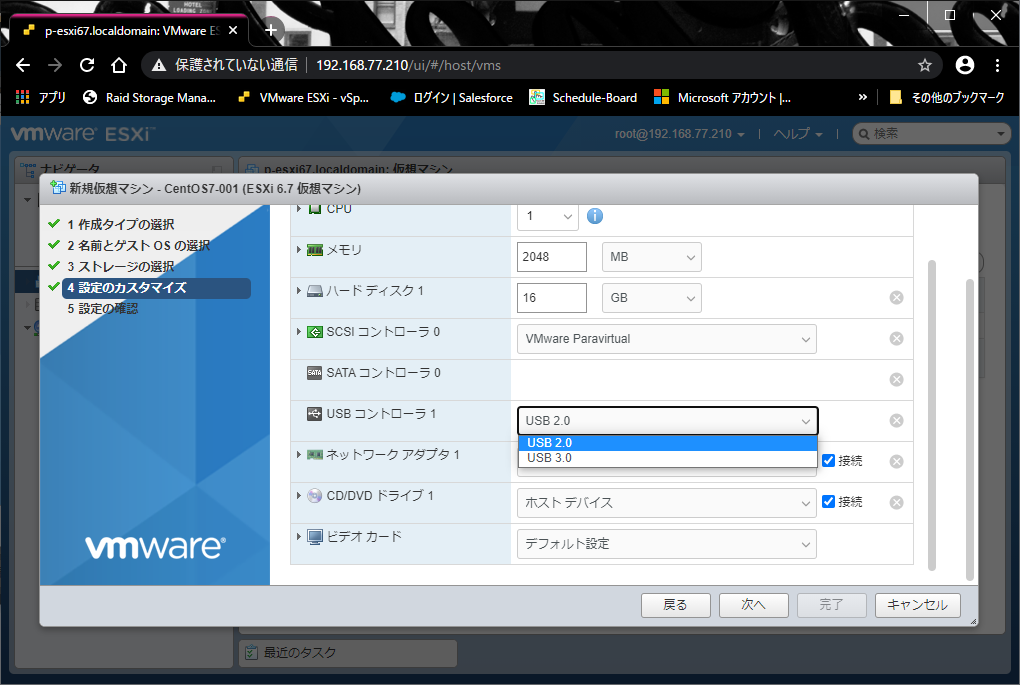The height and width of the screenshot is (685, 1020).
Task: Remove USB Controller 1 with its X icon
Action: (x=896, y=420)
